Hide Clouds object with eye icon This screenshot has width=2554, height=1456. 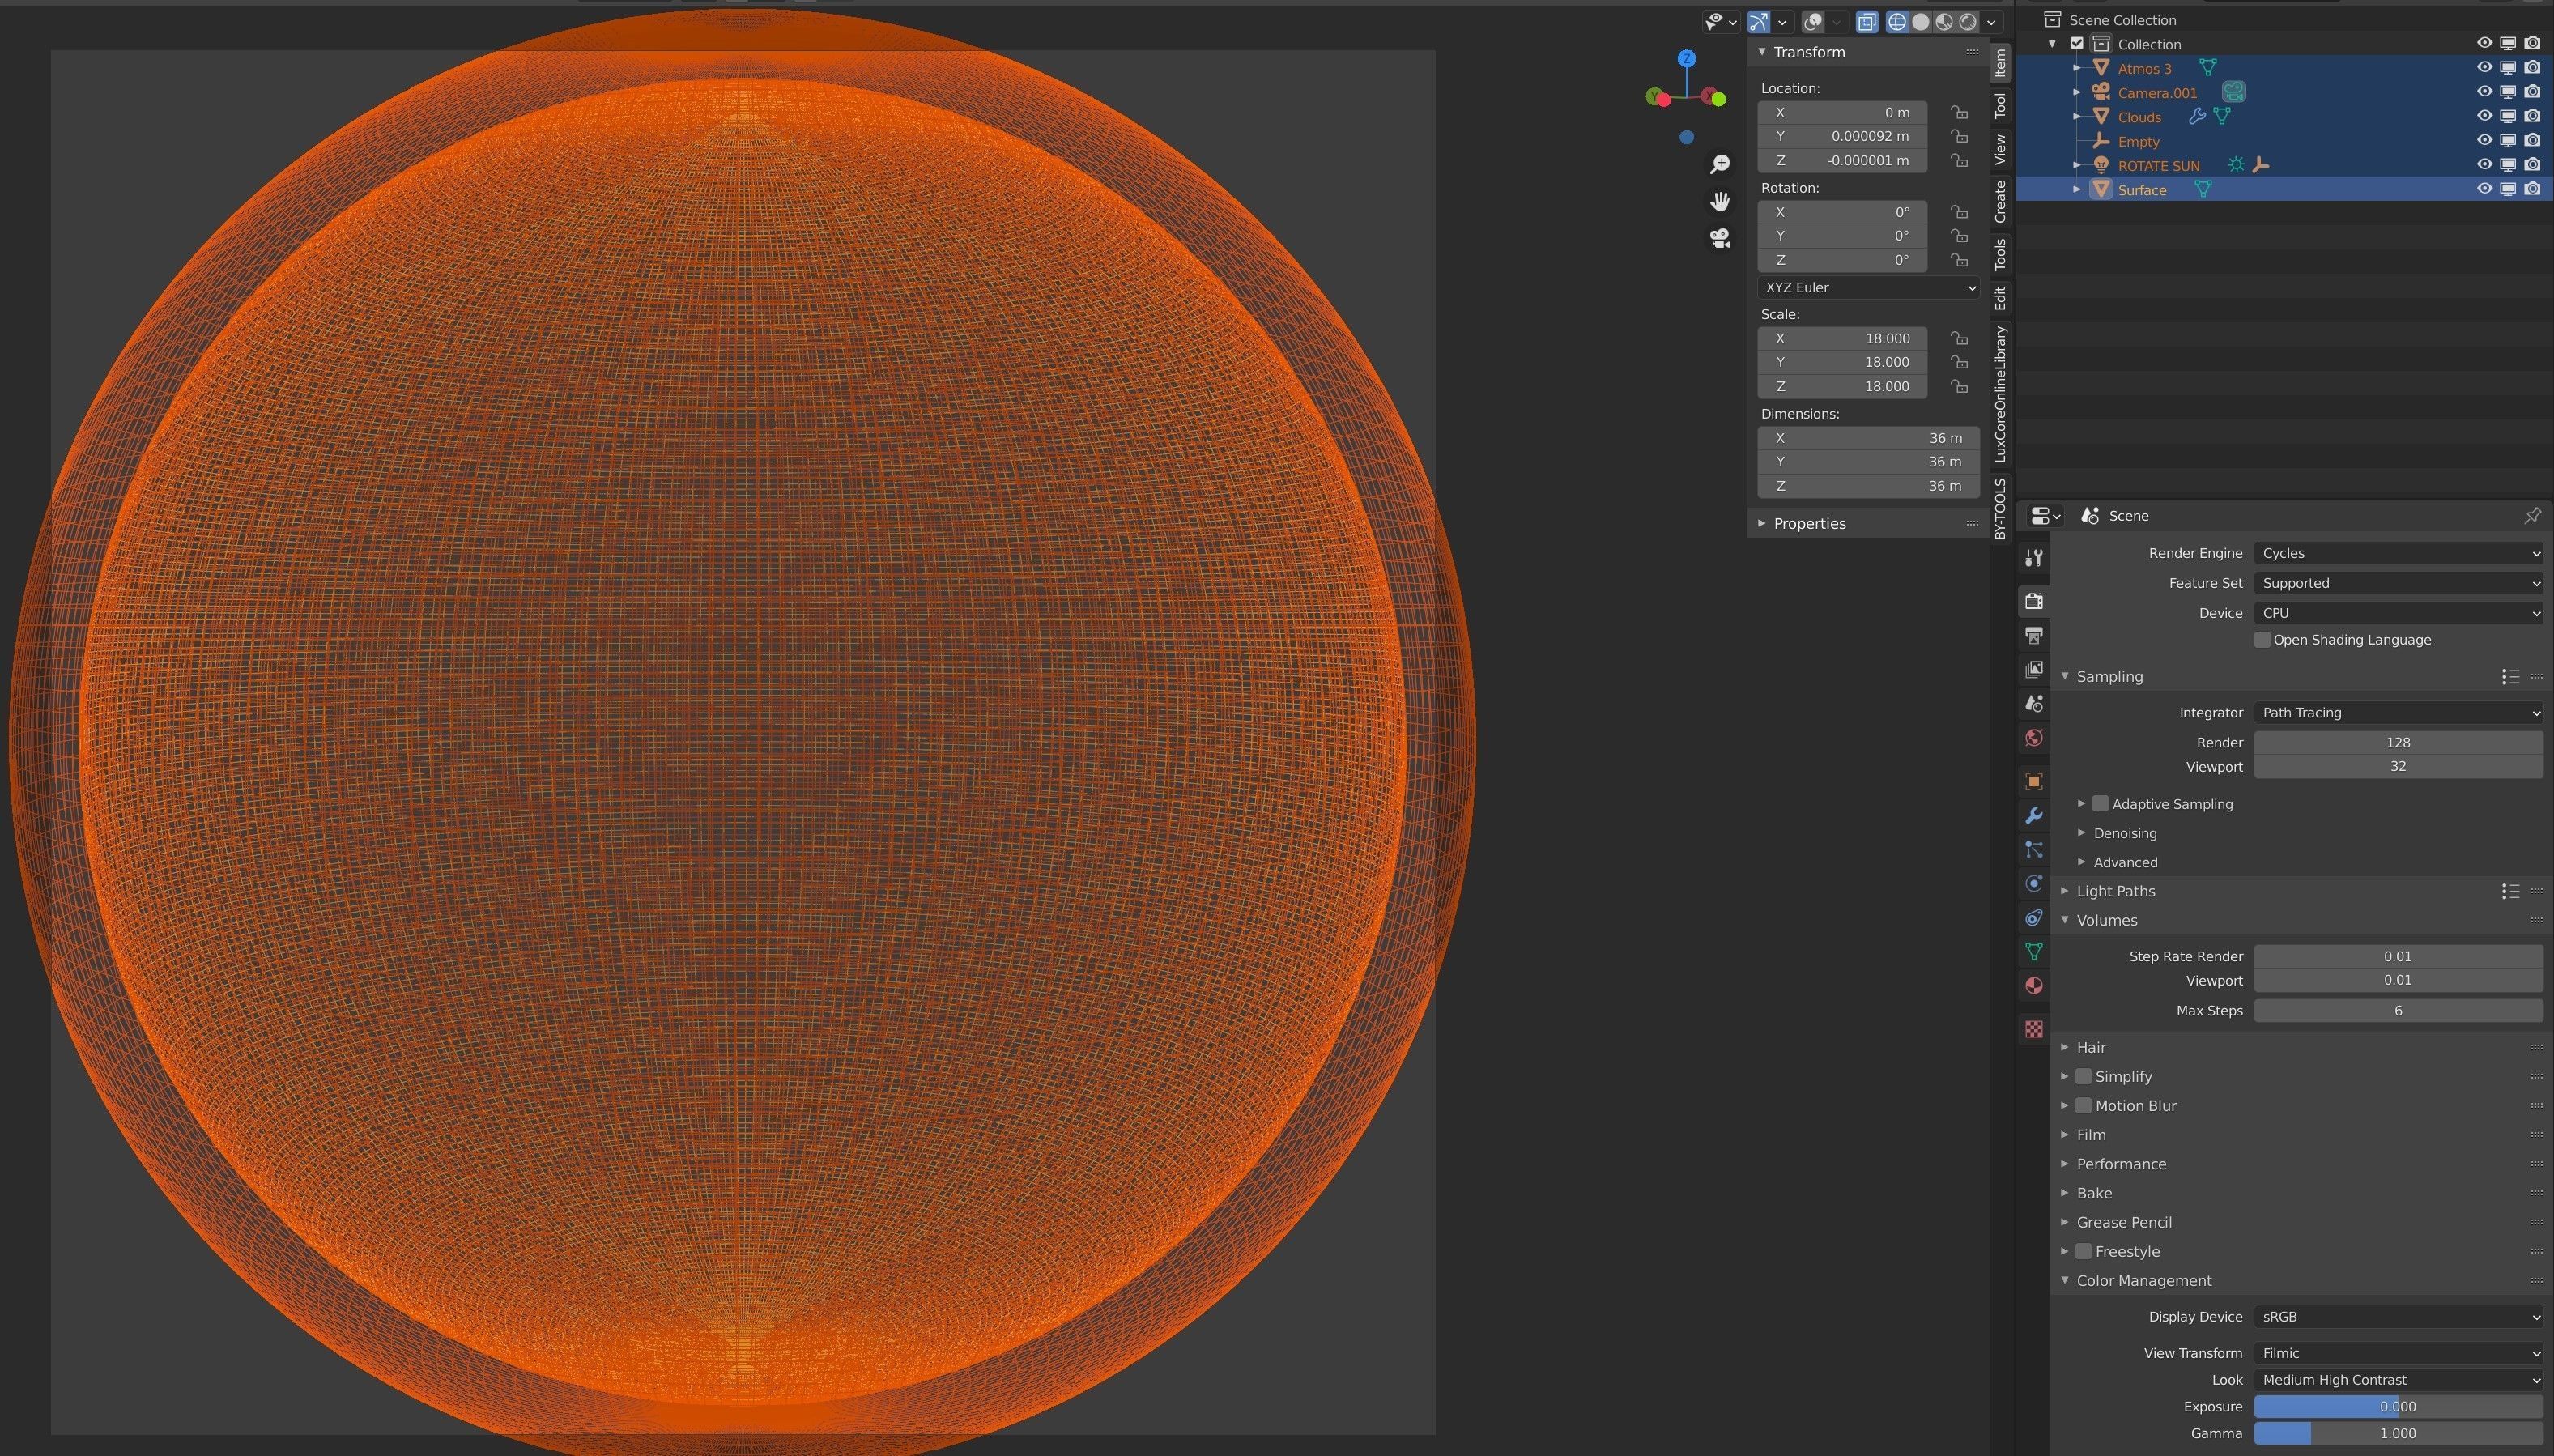pyautogui.click(x=2484, y=116)
